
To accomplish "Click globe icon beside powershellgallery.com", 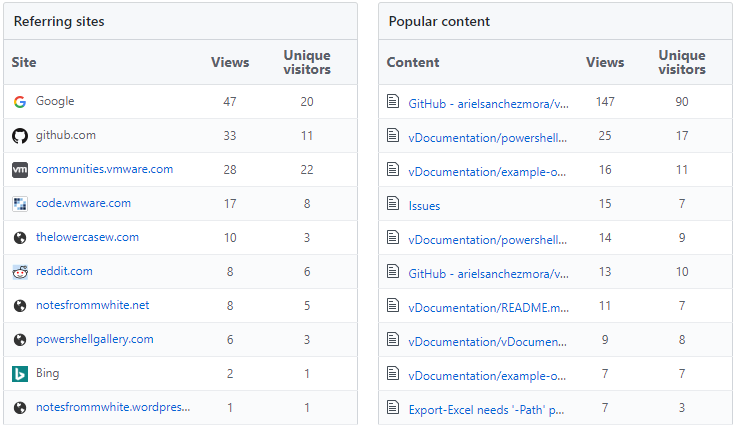I will pos(20,340).
